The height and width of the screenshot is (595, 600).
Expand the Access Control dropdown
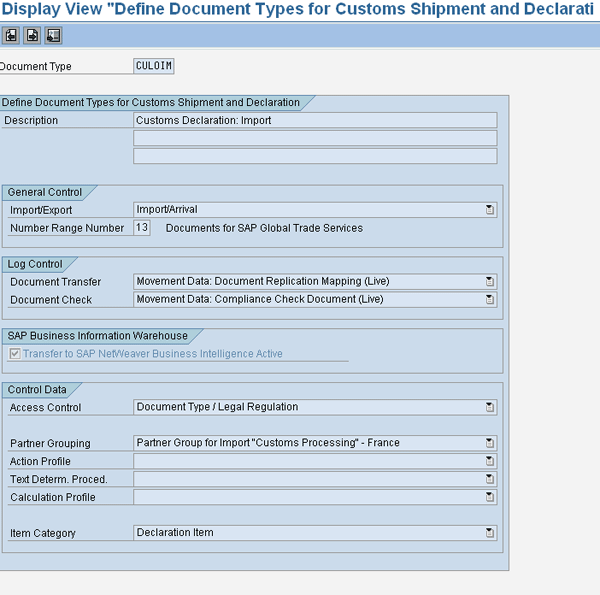[489, 407]
